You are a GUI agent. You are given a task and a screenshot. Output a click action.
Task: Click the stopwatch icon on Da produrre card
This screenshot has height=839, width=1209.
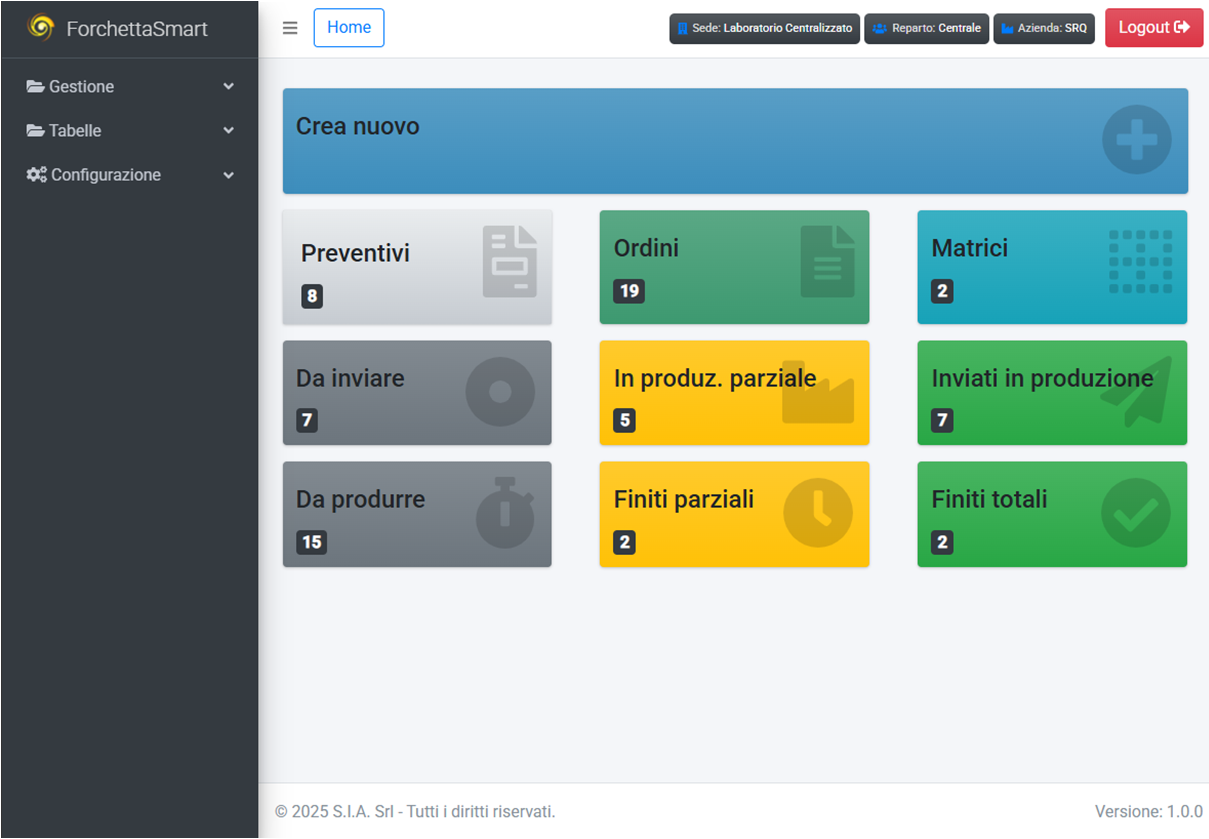click(x=504, y=513)
